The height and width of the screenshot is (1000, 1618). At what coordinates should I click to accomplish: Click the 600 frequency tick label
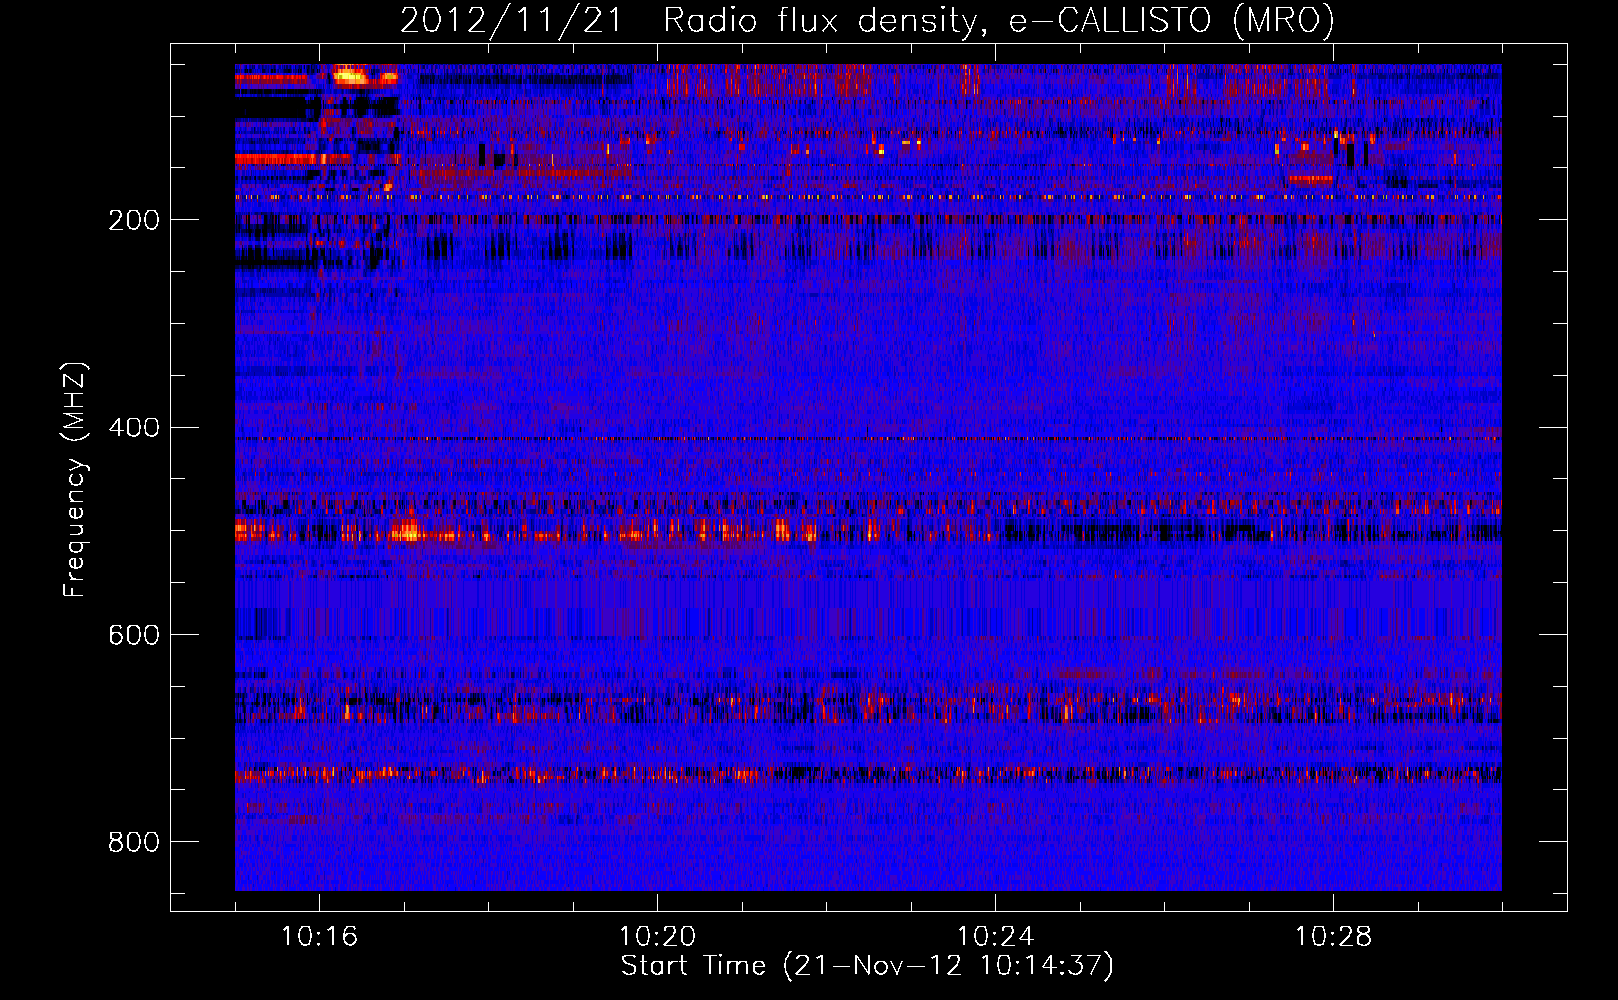[134, 635]
